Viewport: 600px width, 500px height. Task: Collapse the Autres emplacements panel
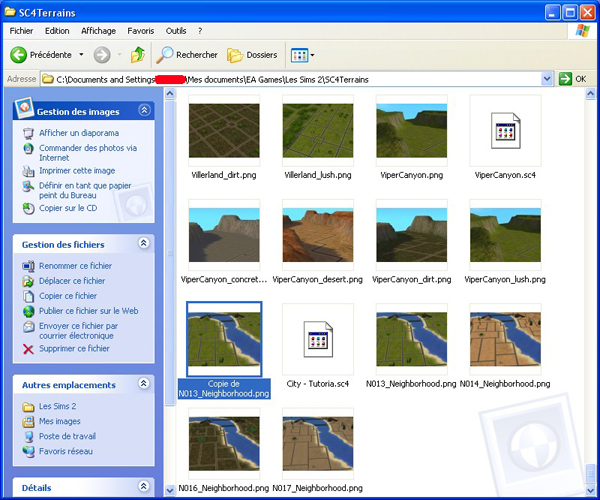[x=144, y=384]
